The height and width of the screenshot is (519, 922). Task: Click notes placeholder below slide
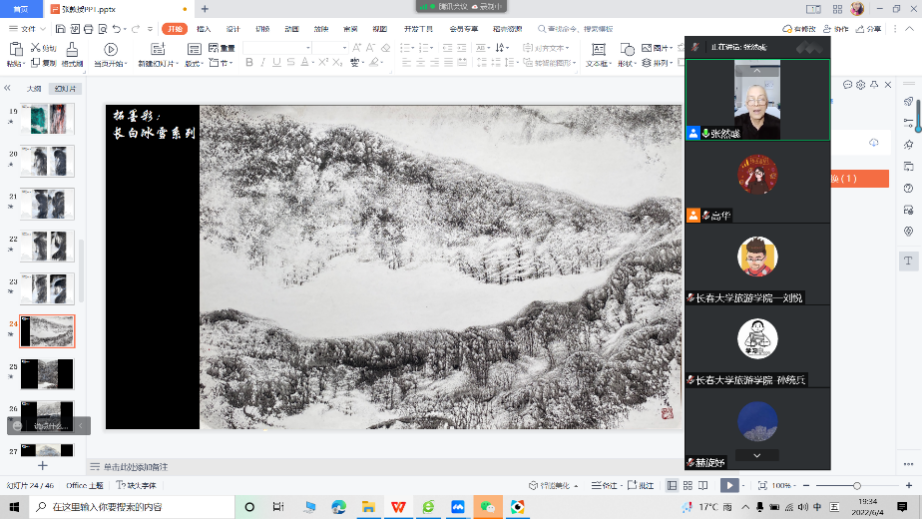coord(136,467)
